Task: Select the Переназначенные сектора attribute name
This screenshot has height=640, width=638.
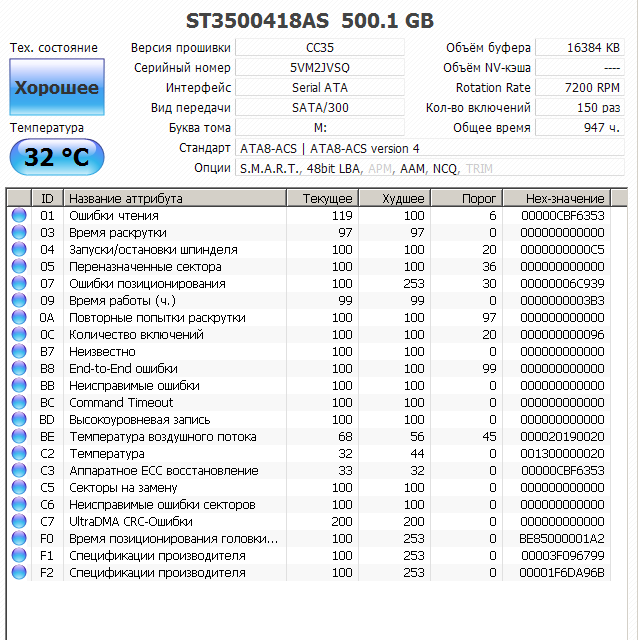Action: pyautogui.click(x=145, y=267)
